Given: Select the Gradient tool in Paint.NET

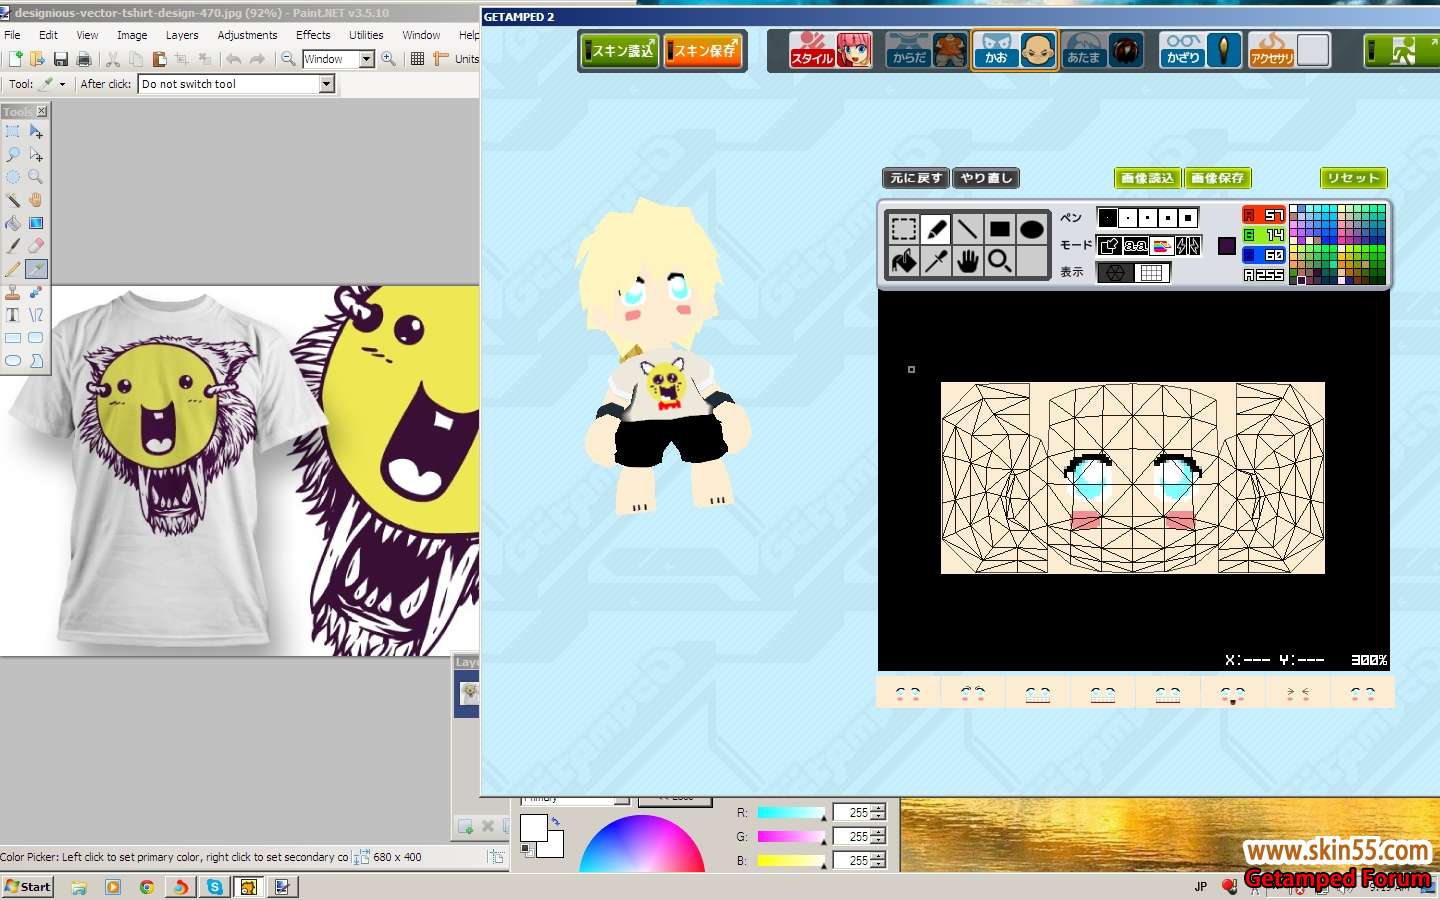Looking at the screenshot, I should pos(35,222).
